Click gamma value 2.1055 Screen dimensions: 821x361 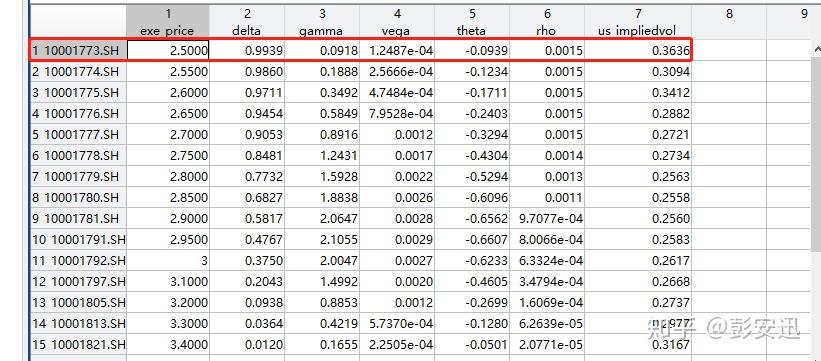click(x=322, y=239)
